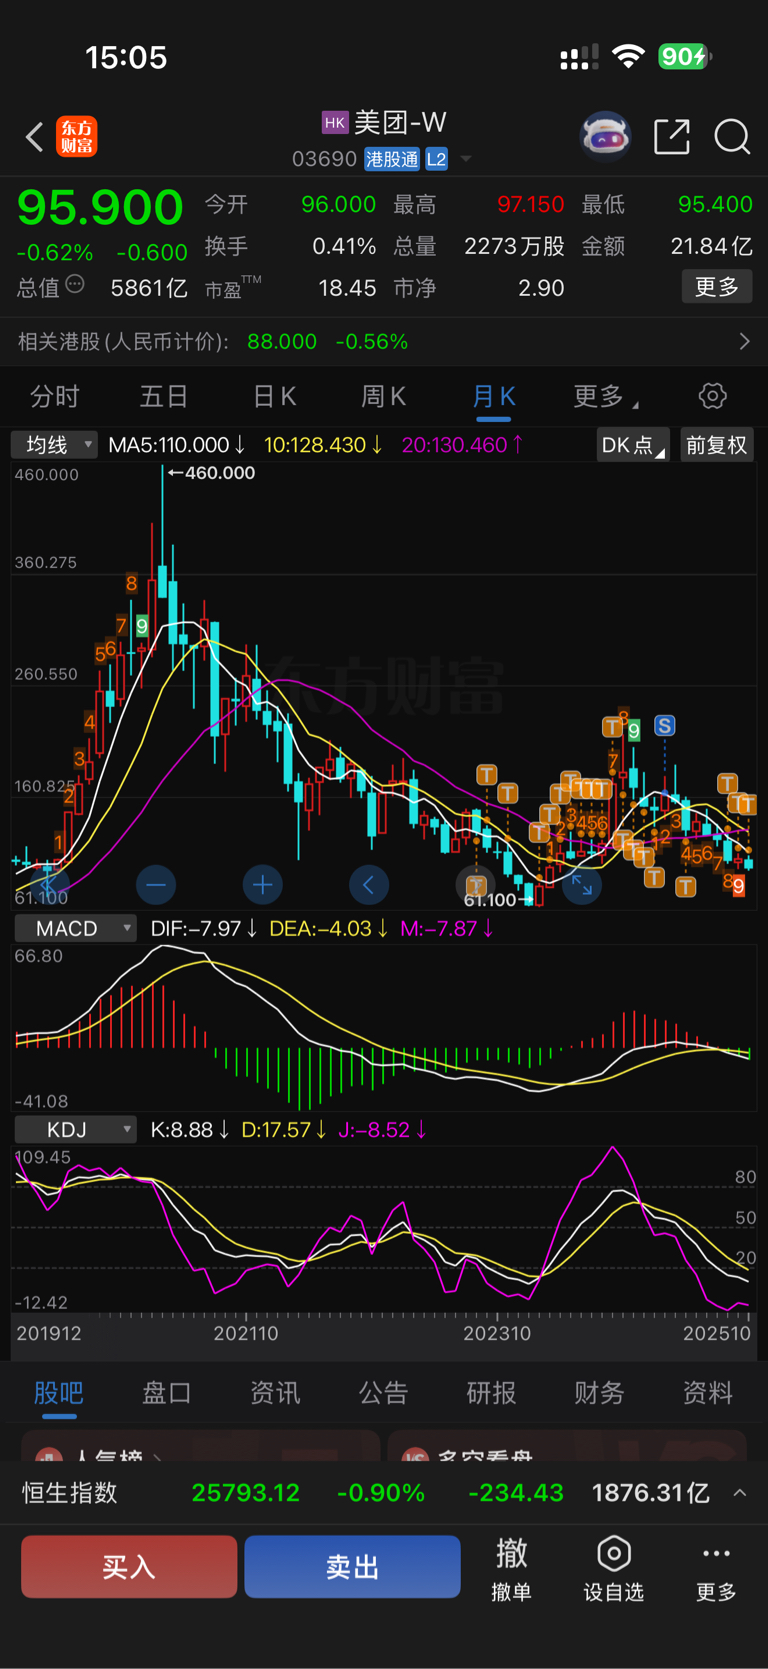768x1669 pixels.
Task: Open the KDJ indicator dropdown
Action: tap(76, 1130)
